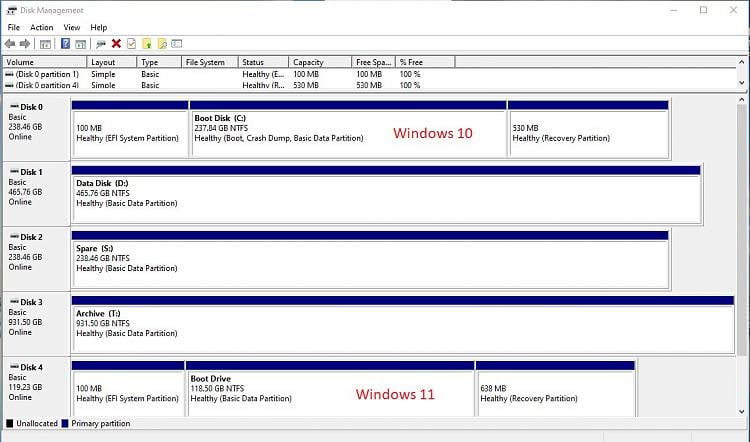750x442 pixels.
Task: Click the Disk 3 931.50 GB label
Action: click(25, 322)
